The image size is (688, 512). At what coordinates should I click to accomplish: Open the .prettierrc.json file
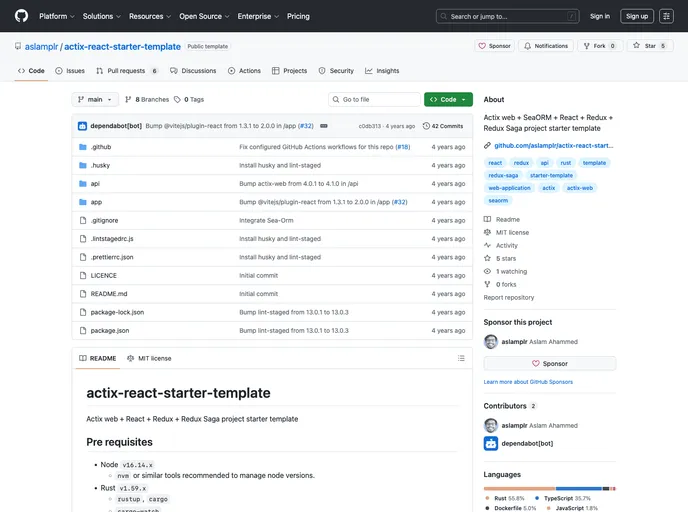[x=112, y=258]
